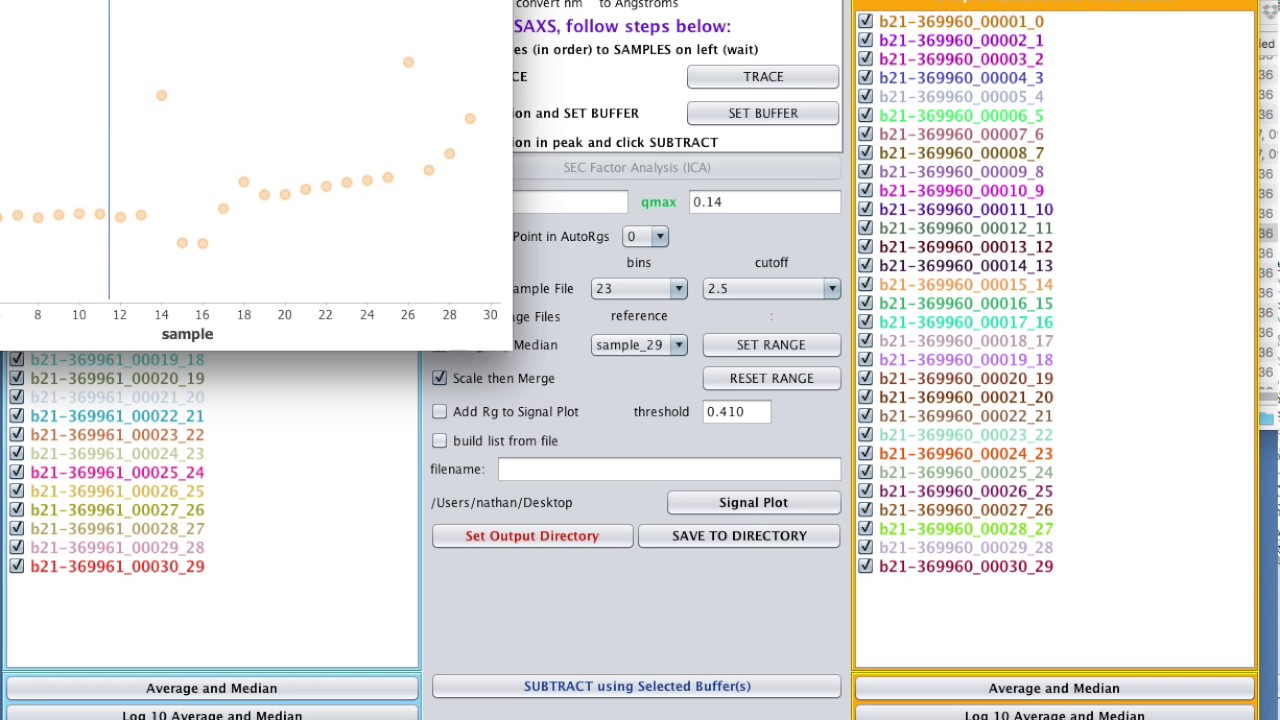Open the Point in AutoRgs dropdown
Viewport: 1280px width, 720px height.
pyautogui.click(x=645, y=237)
